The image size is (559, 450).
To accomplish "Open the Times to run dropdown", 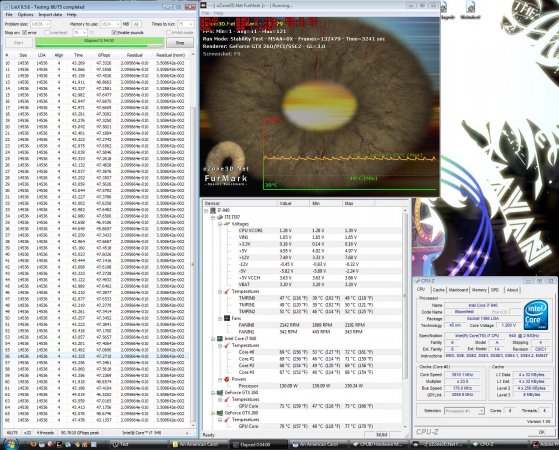I will (185, 24).
